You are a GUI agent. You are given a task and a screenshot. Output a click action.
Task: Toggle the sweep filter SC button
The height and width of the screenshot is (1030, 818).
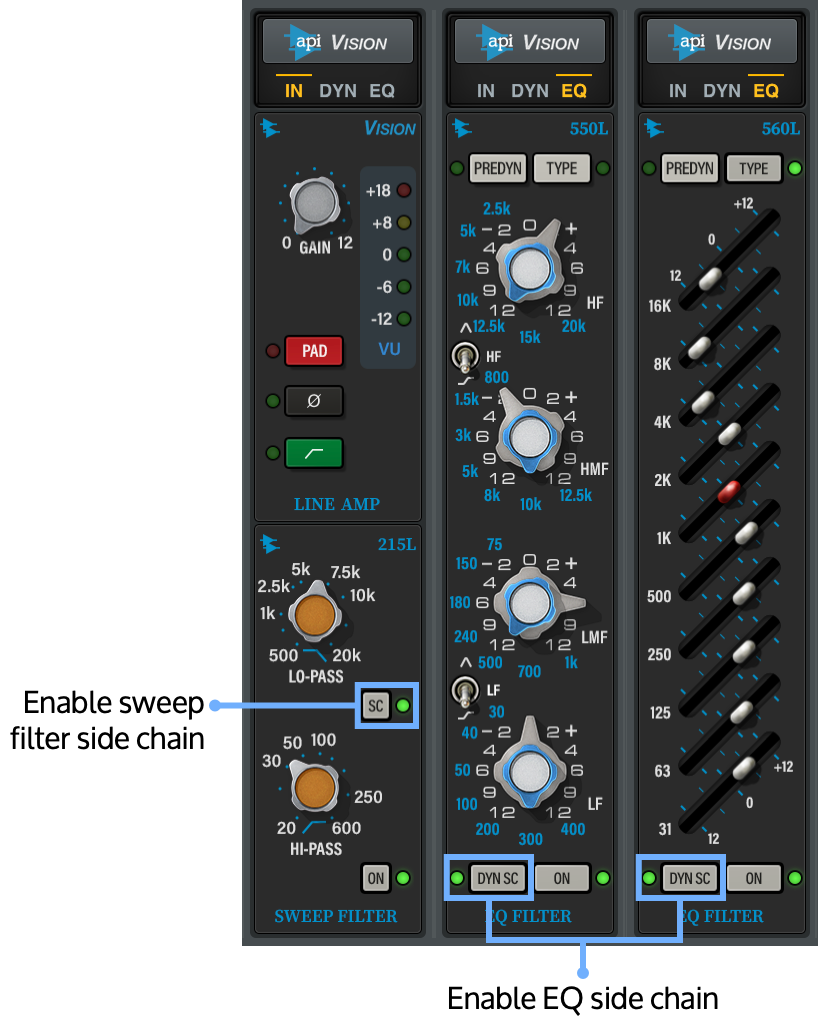click(375, 706)
